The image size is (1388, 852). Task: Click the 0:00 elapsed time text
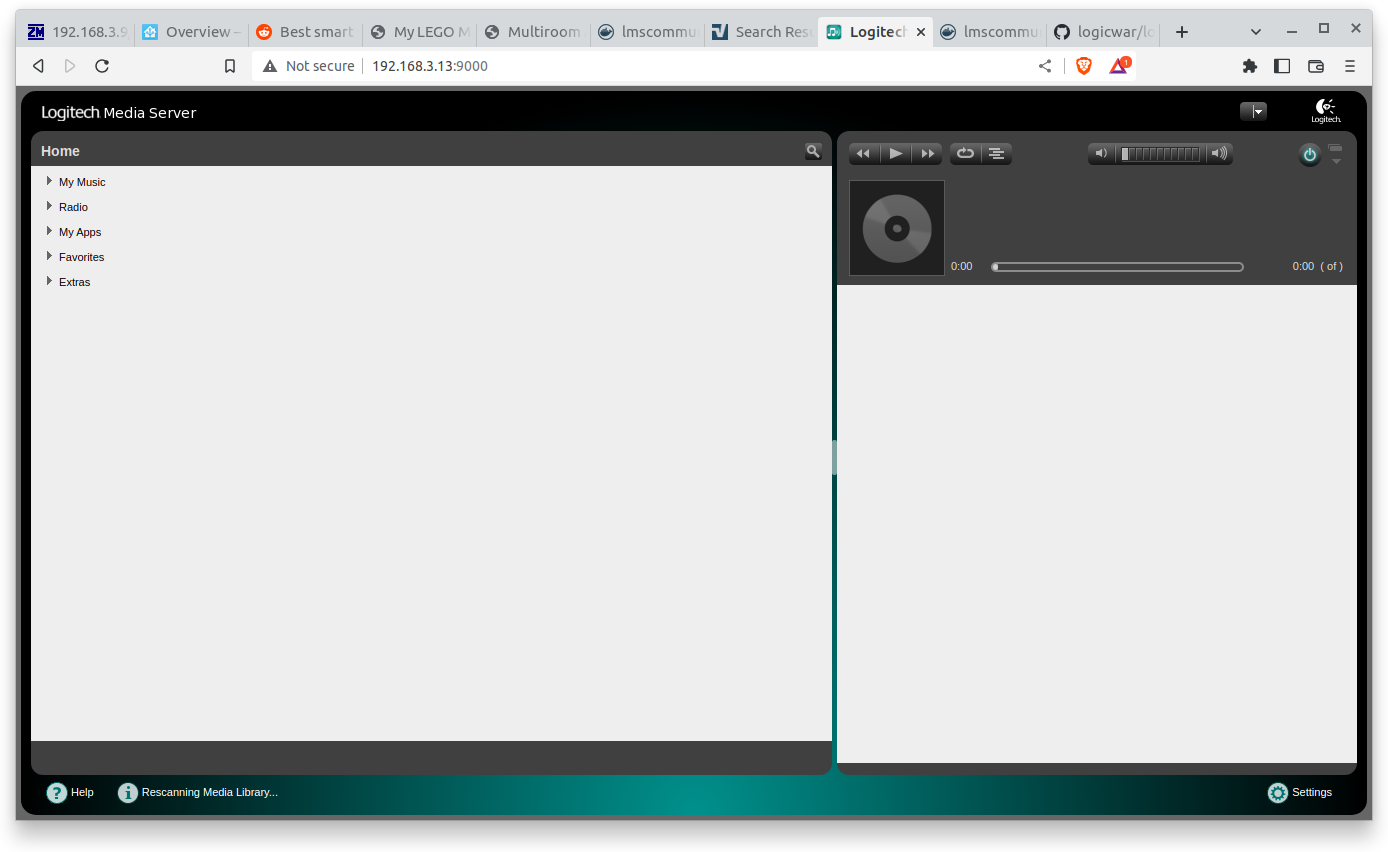click(x=961, y=267)
